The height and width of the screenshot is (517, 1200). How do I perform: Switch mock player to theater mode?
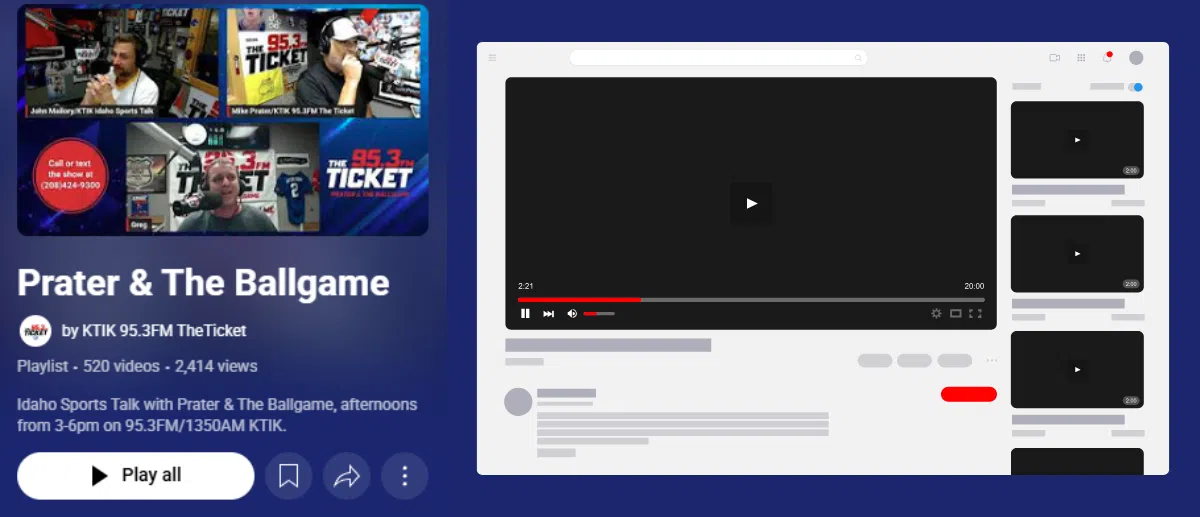(x=956, y=314)
